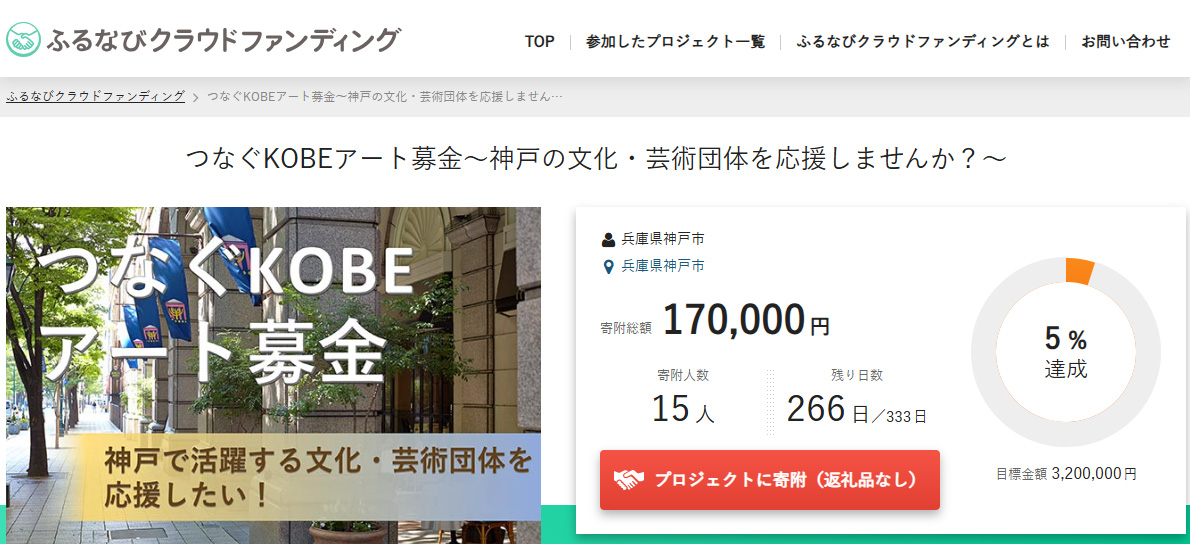Open お問い合わせ menu item

pos(1126,42)
